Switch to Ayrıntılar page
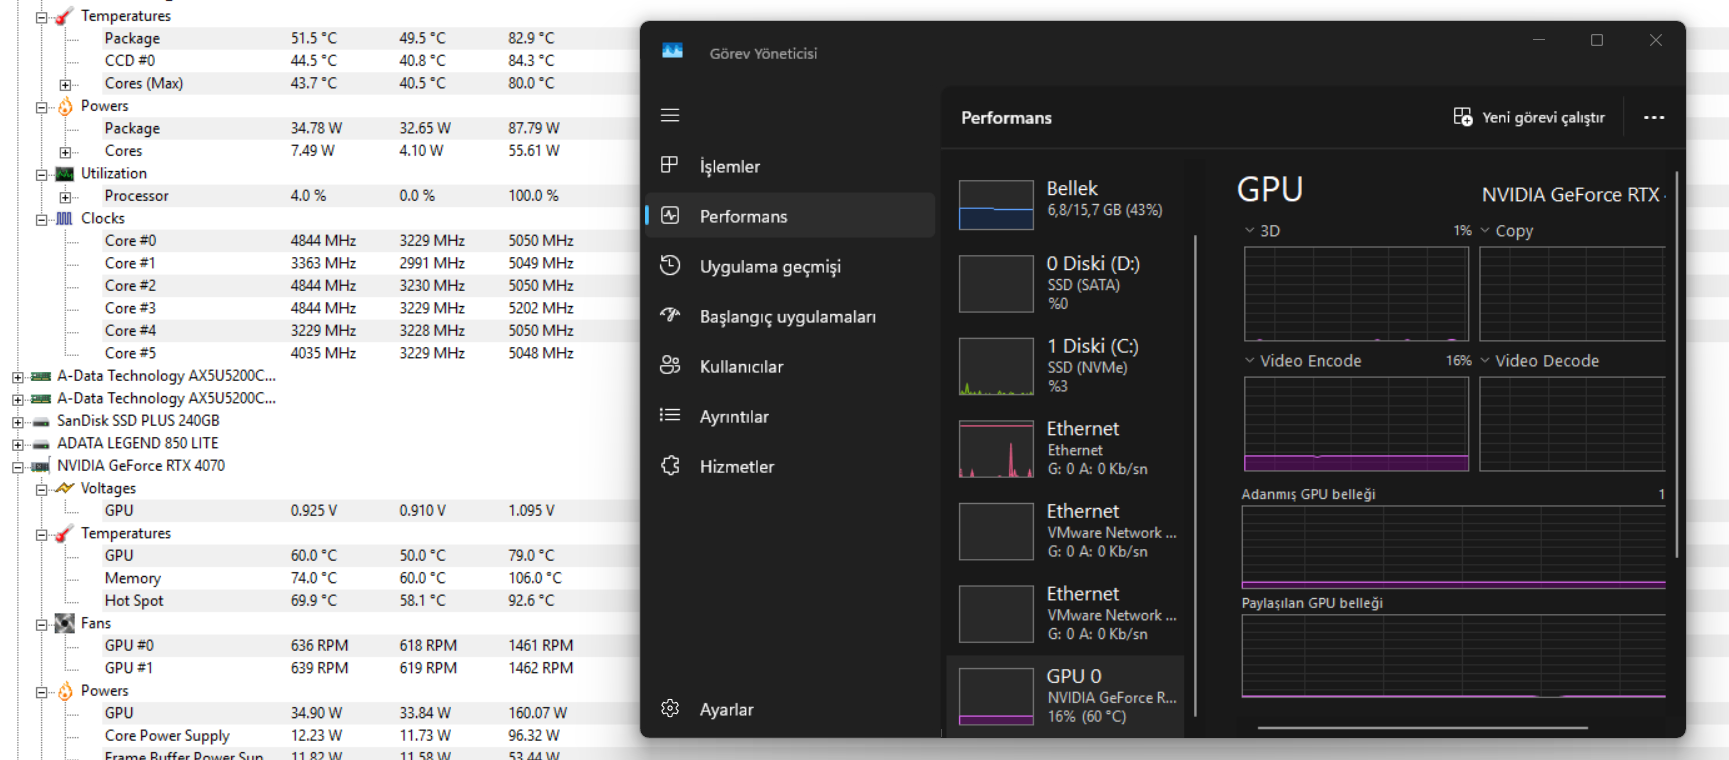The height and width of the screenshot is (760, 1729). (x=790, y=416)
